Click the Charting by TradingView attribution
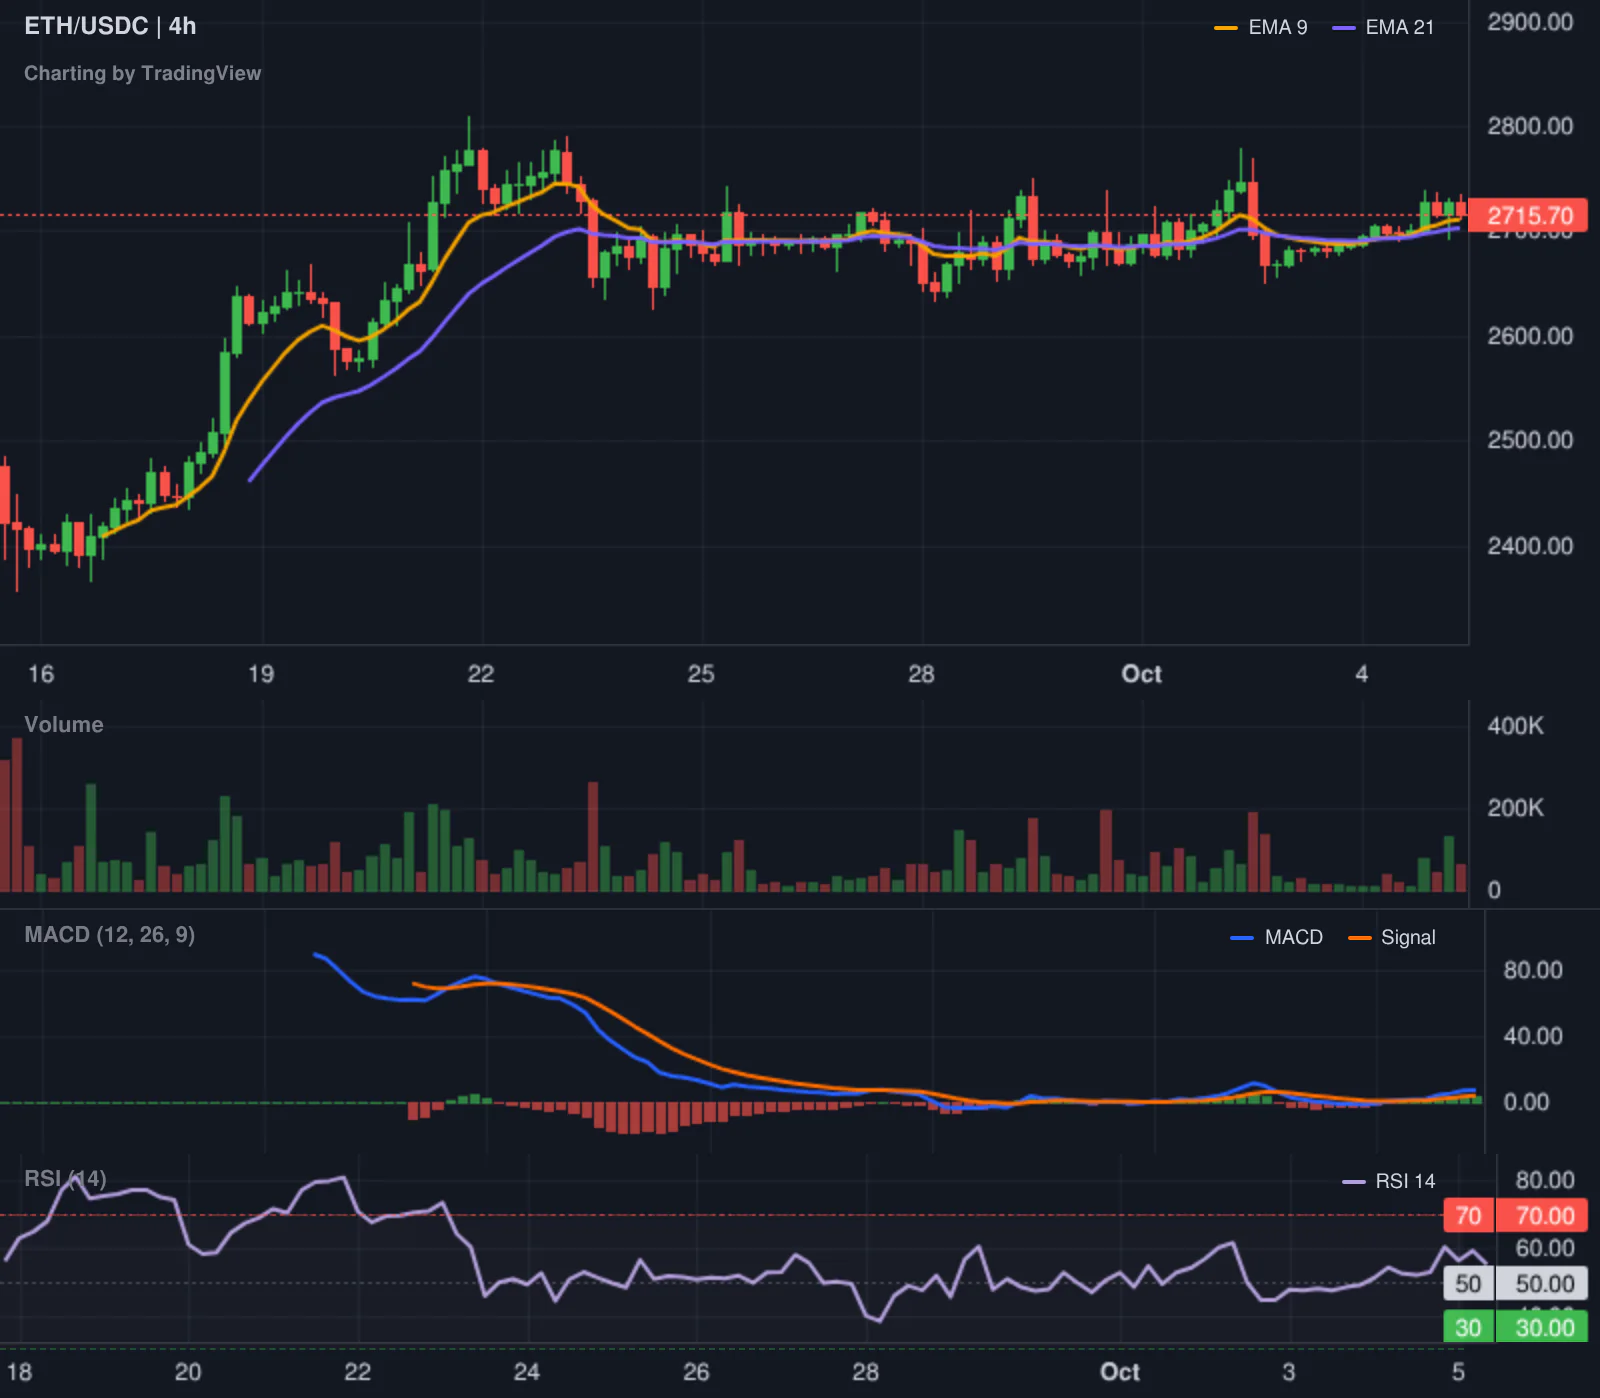This screenshot has height=1398, width=1600. tap(142, 73)
